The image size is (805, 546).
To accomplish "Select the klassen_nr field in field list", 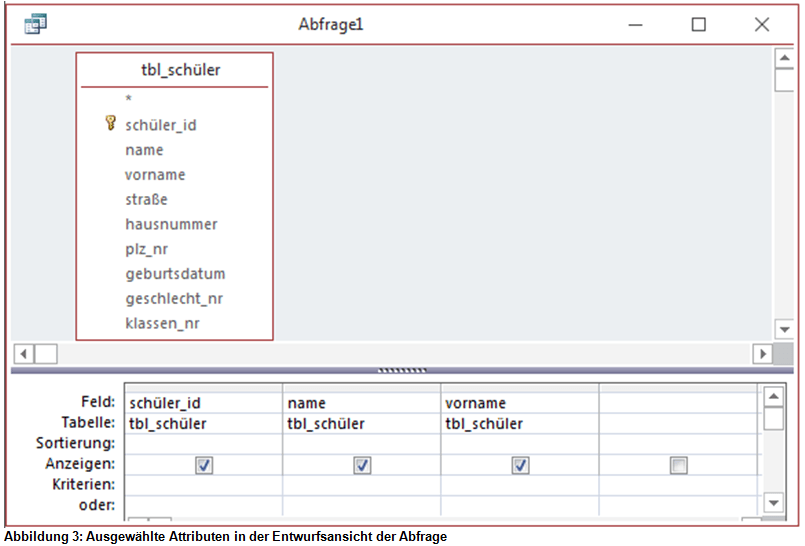I will click(x=162, y=323).
